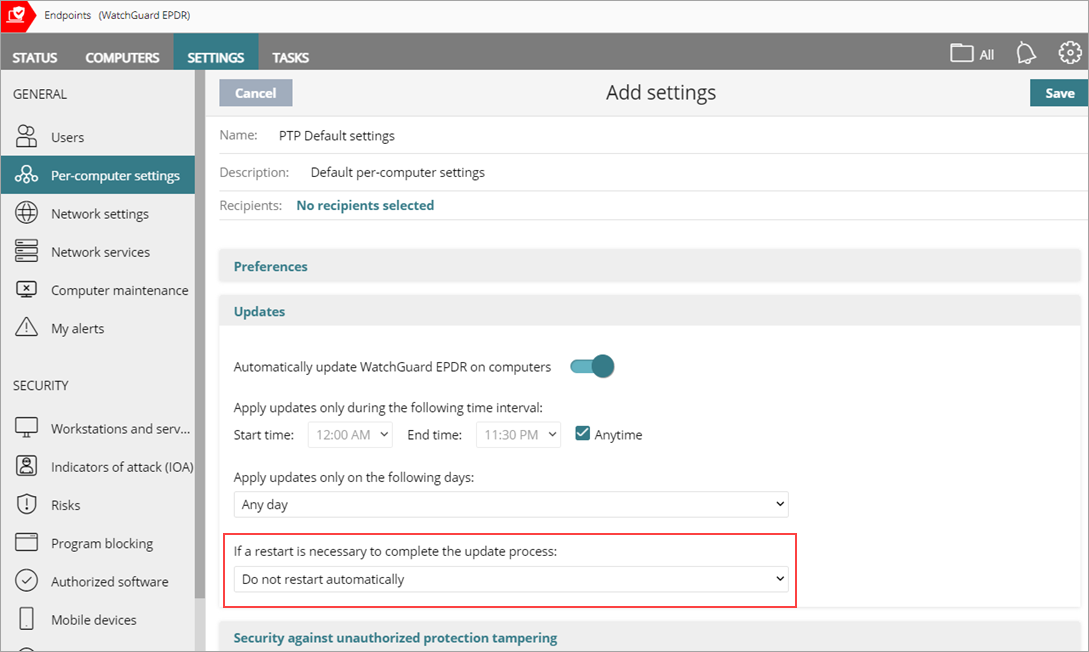Viewport: 1089px width, 652px height.
Task: Select the Users icon in the sidebar
Action: [28, 136]
